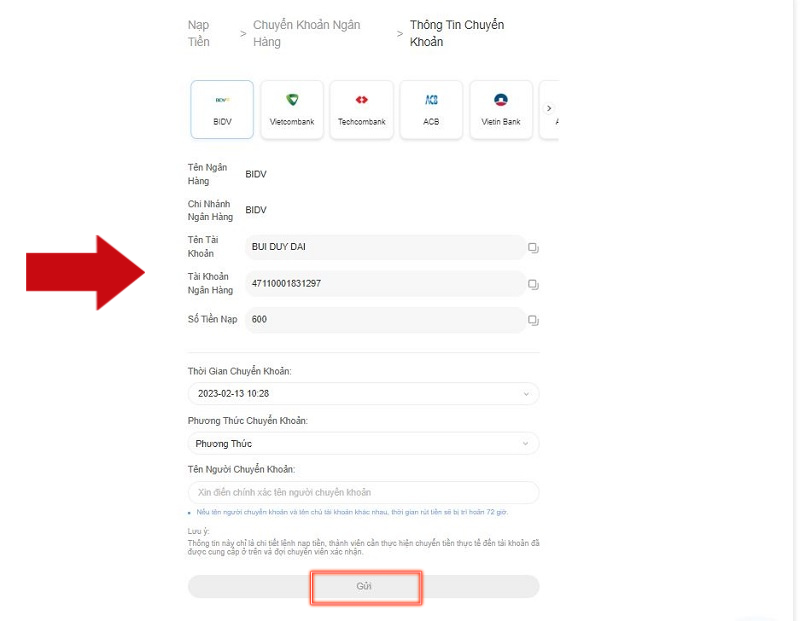
Task: Select the Vietcombank logo icon
Action: click(x=291, y=100)
